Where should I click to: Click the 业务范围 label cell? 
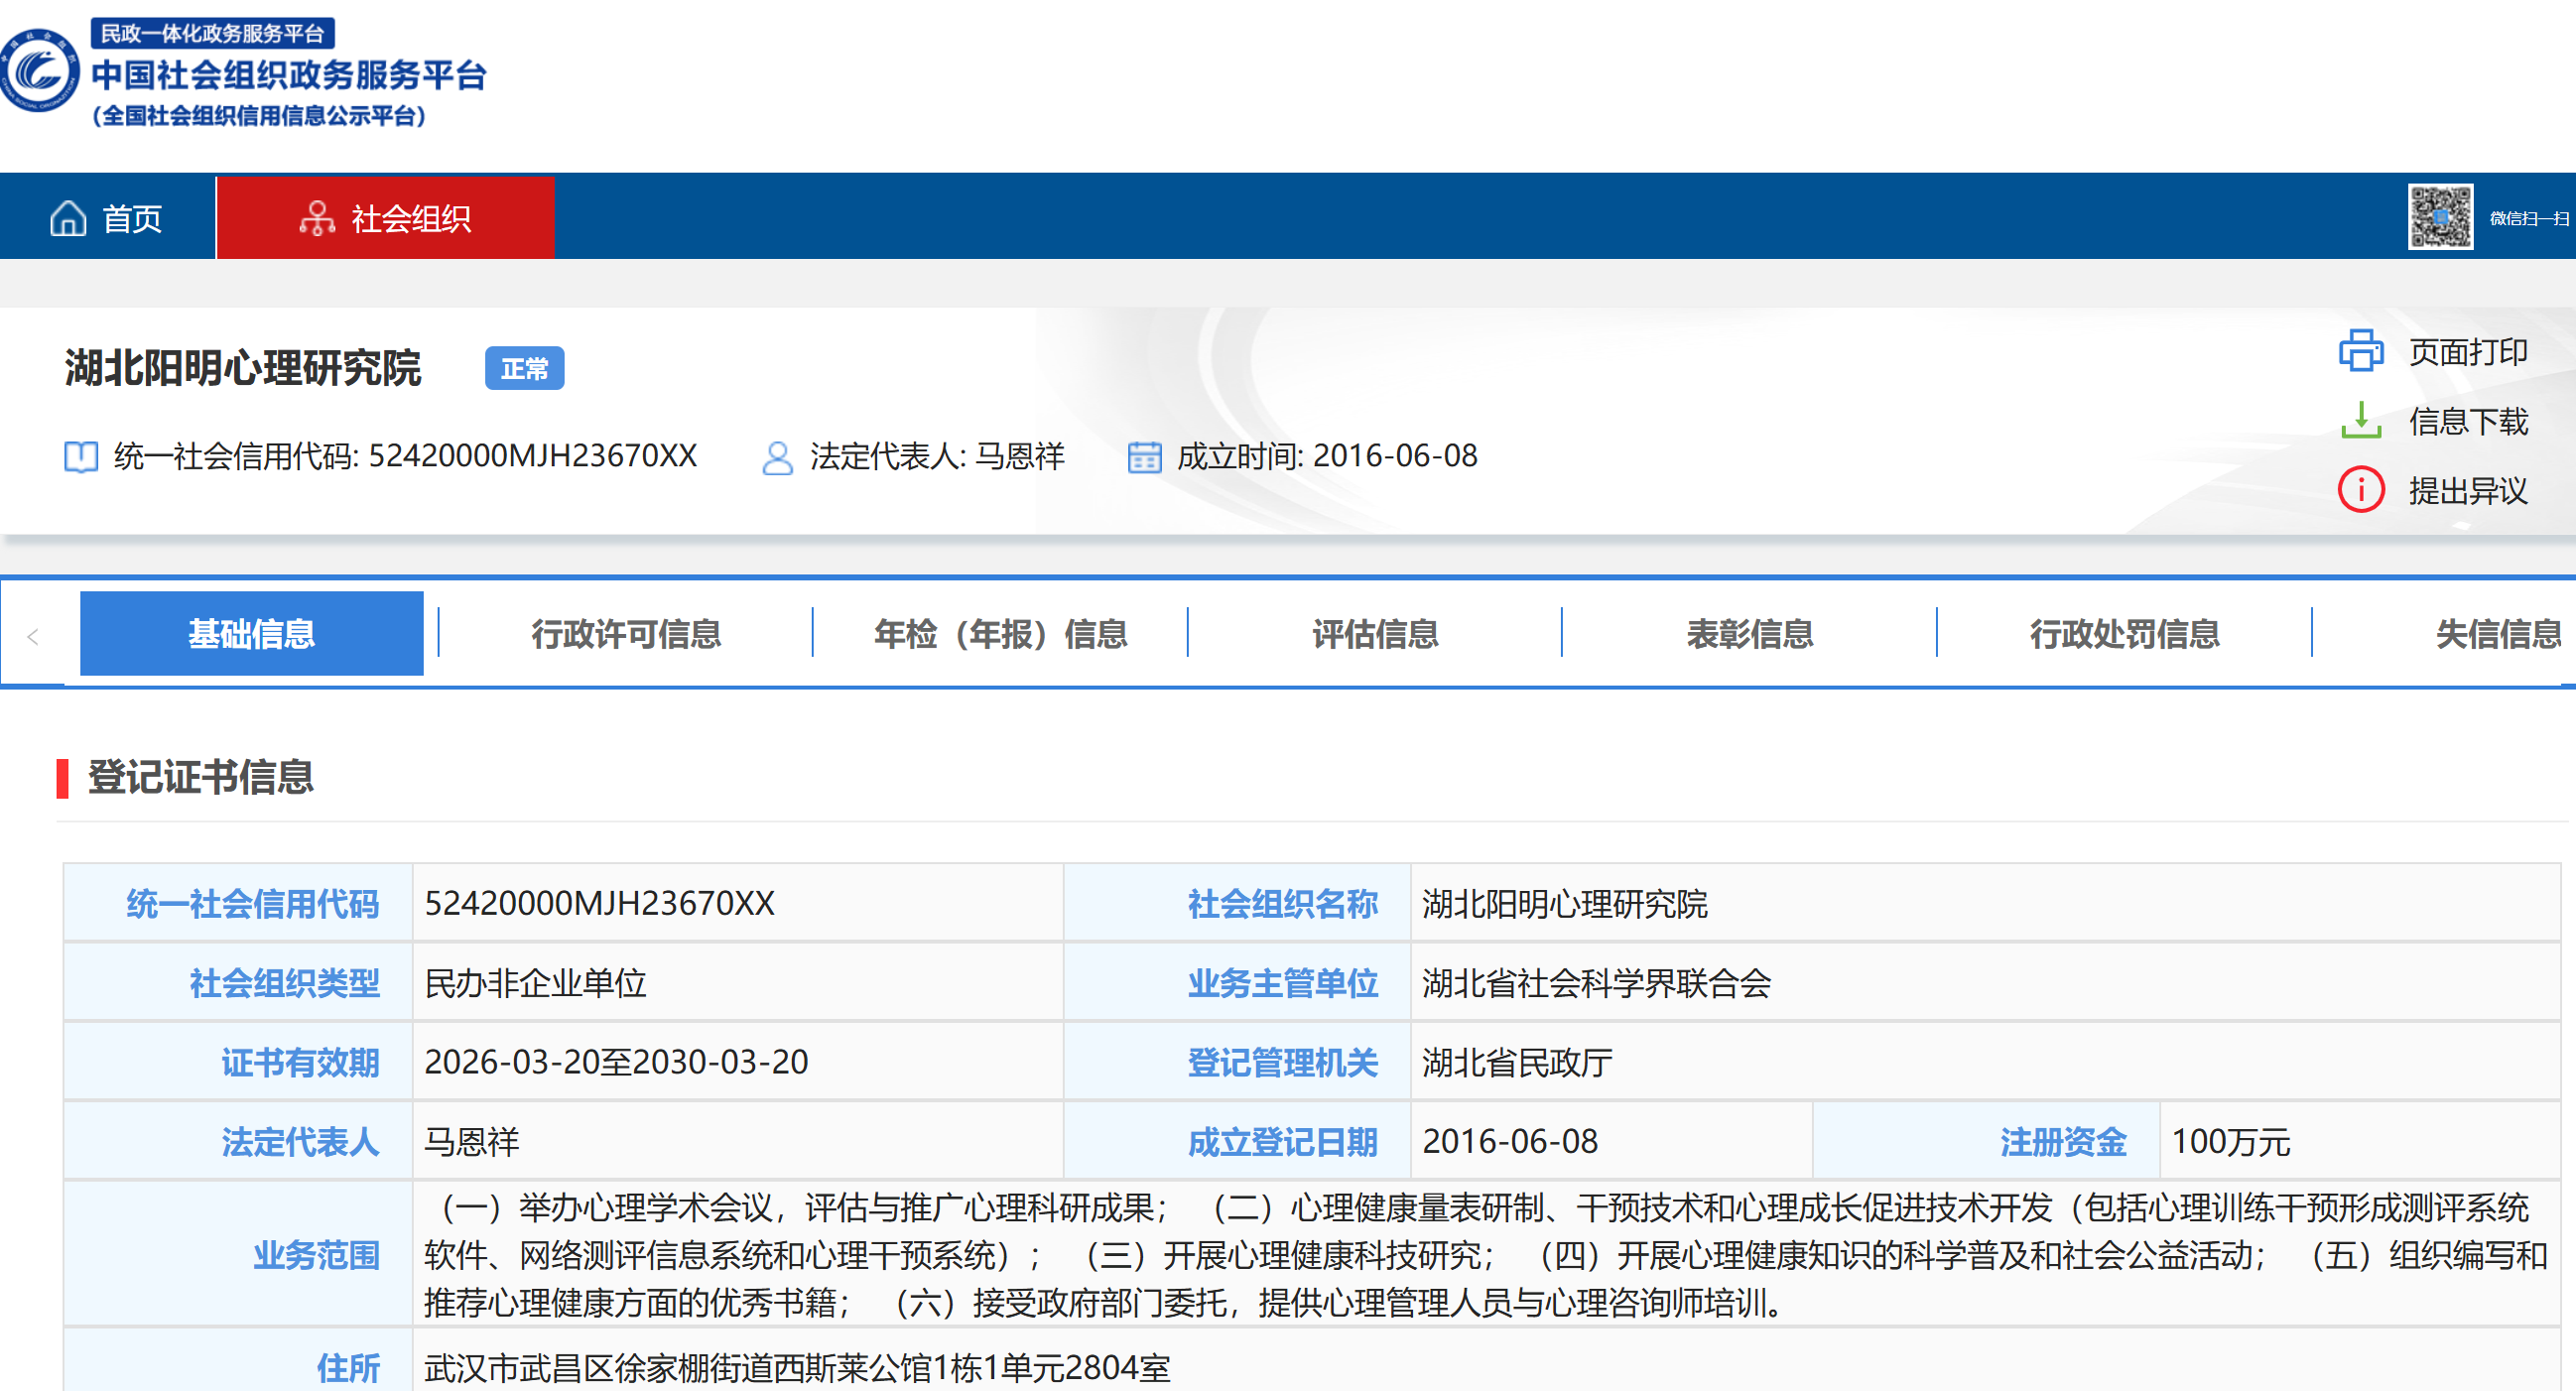pyautogui.click(x=238, y=1254)
